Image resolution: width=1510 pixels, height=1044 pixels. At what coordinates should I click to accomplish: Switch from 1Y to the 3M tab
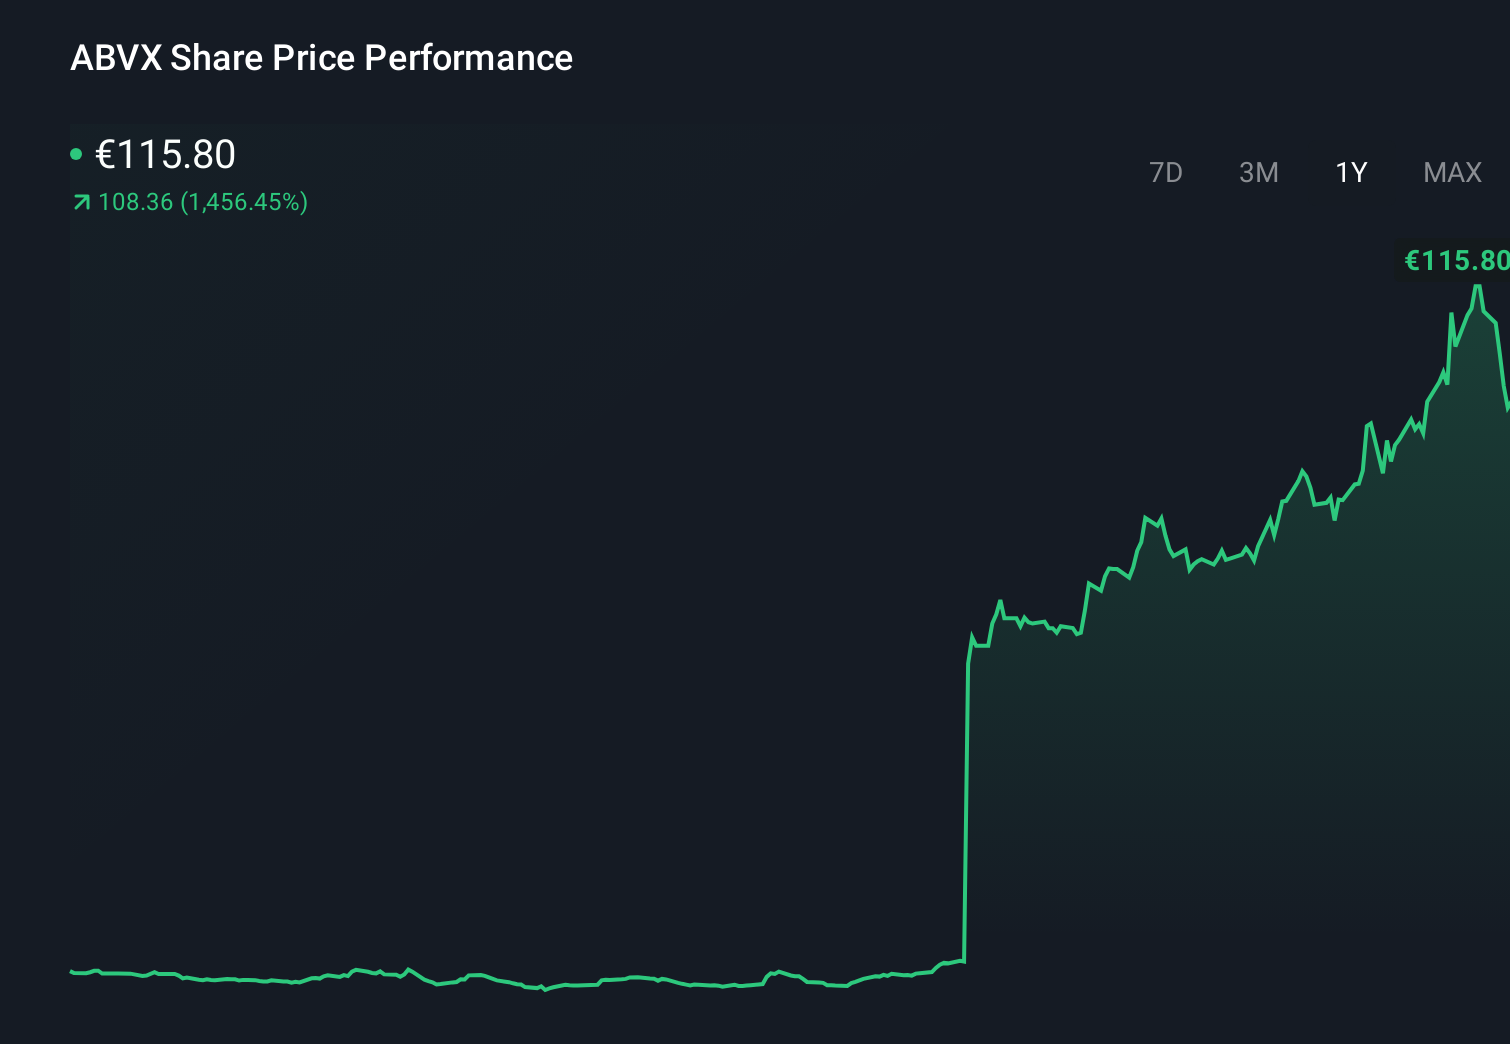(x=1259, y=172)
